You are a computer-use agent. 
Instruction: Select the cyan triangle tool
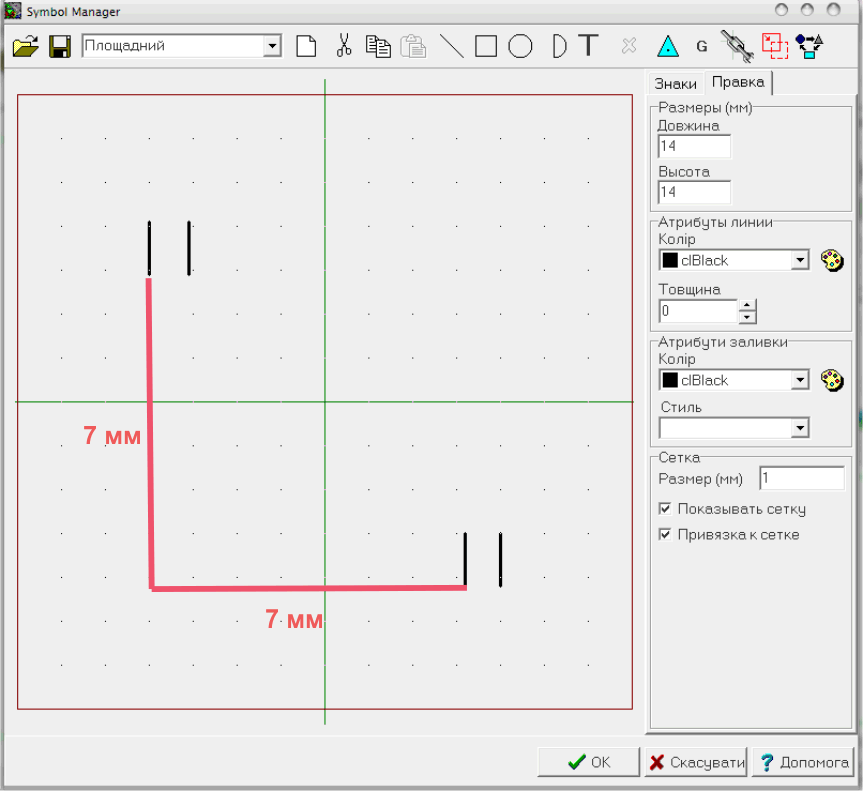(x=668, y=46)
